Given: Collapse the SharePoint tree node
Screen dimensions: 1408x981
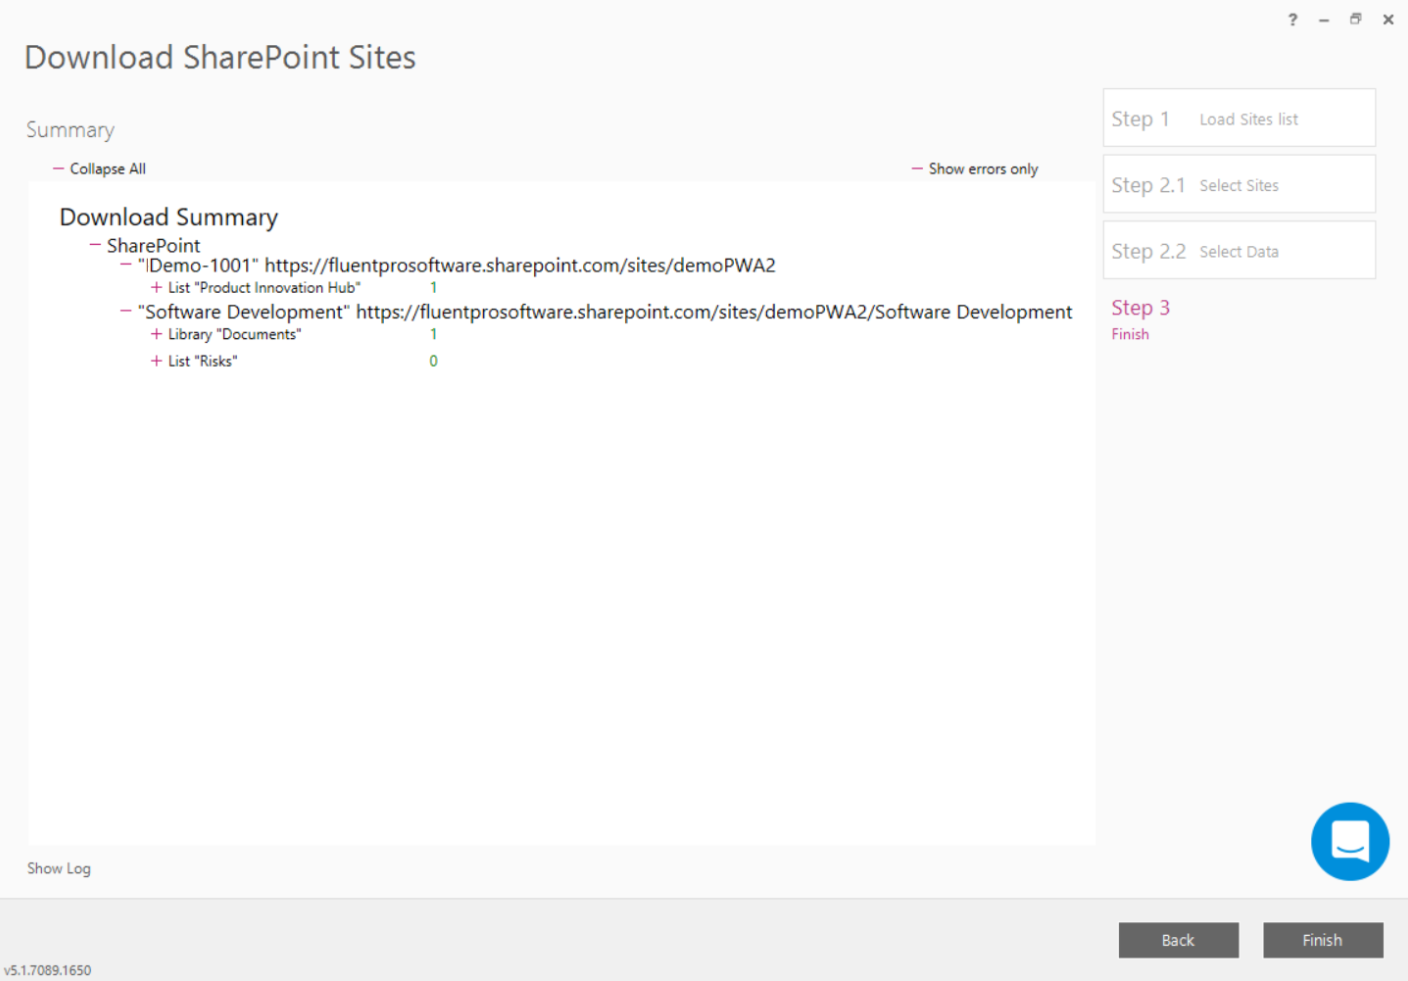Looking at the screenshot, I should pos(95,245).
